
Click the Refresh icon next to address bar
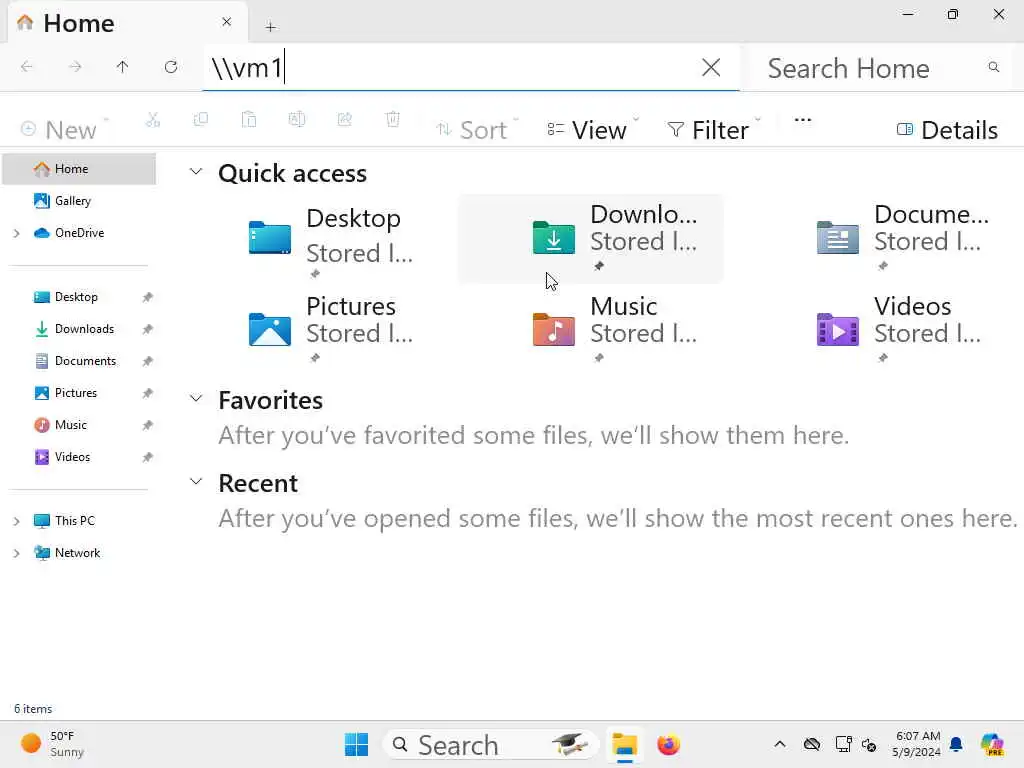click(x=171, y=67)
